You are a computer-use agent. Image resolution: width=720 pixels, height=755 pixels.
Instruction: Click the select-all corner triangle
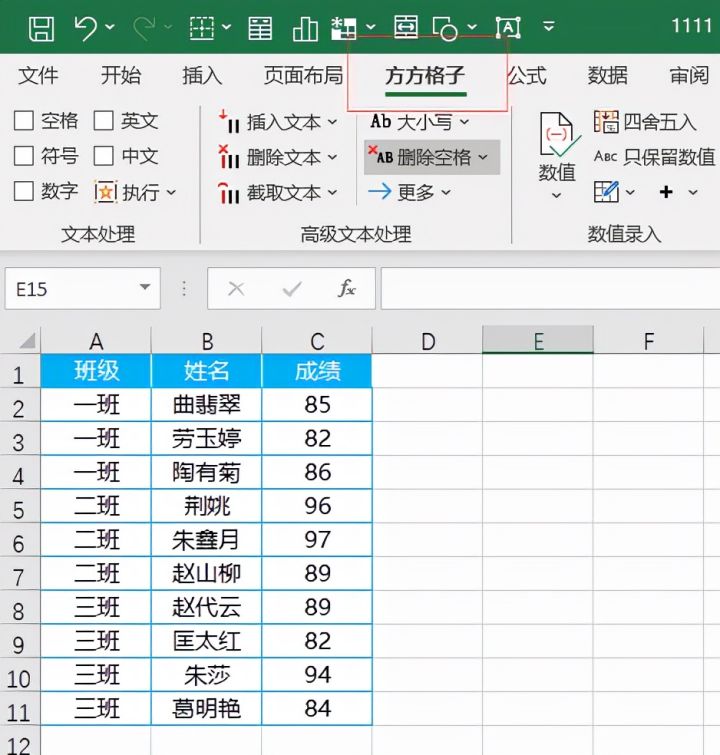(26, 340)
